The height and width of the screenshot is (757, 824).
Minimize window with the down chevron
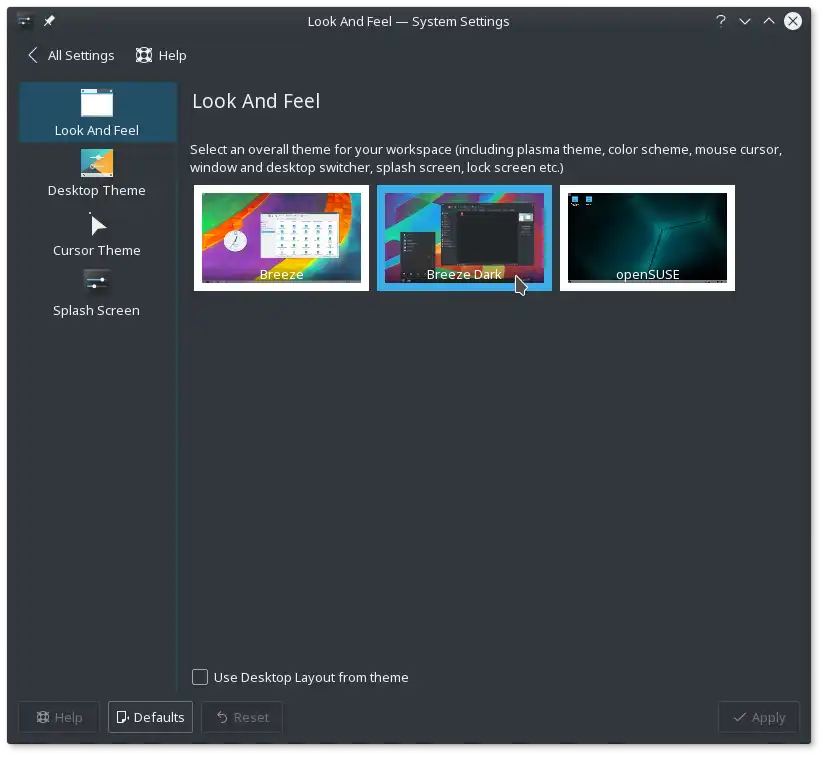[745, 21]
